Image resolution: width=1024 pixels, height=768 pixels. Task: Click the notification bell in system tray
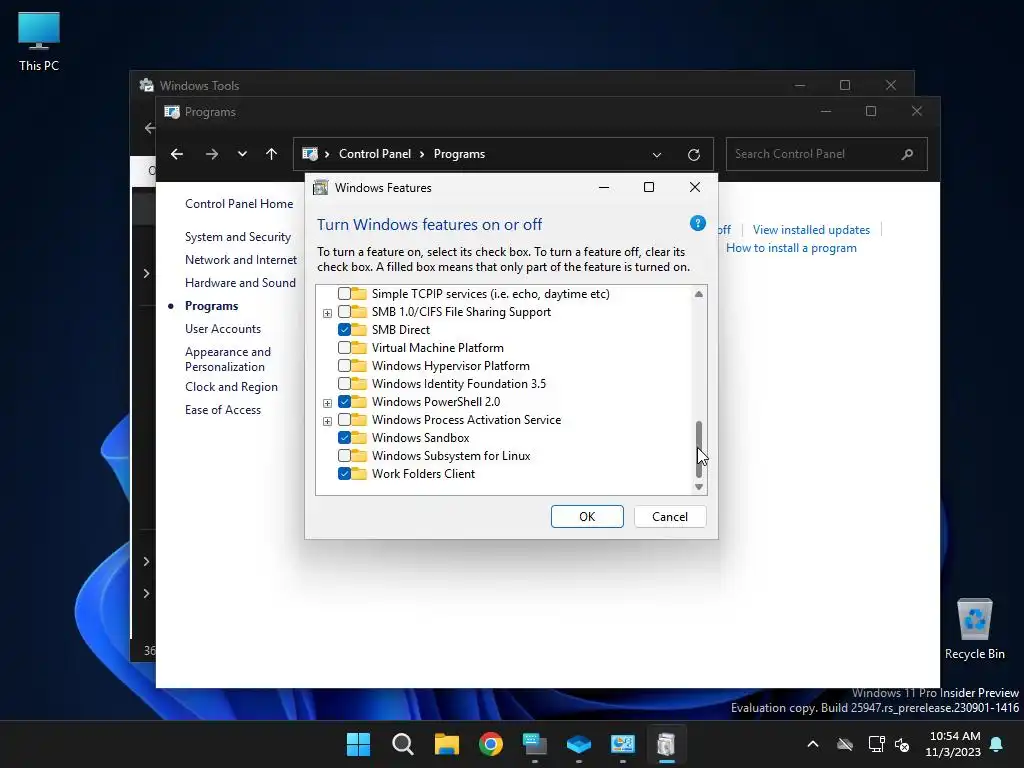pyautogui.click(x=996, y=744)
